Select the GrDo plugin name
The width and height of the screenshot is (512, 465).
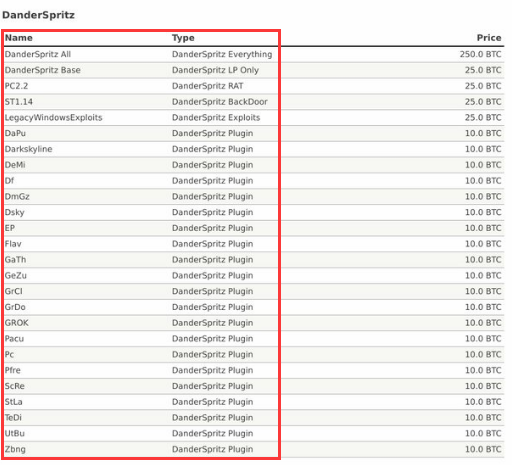coord(15,307)
